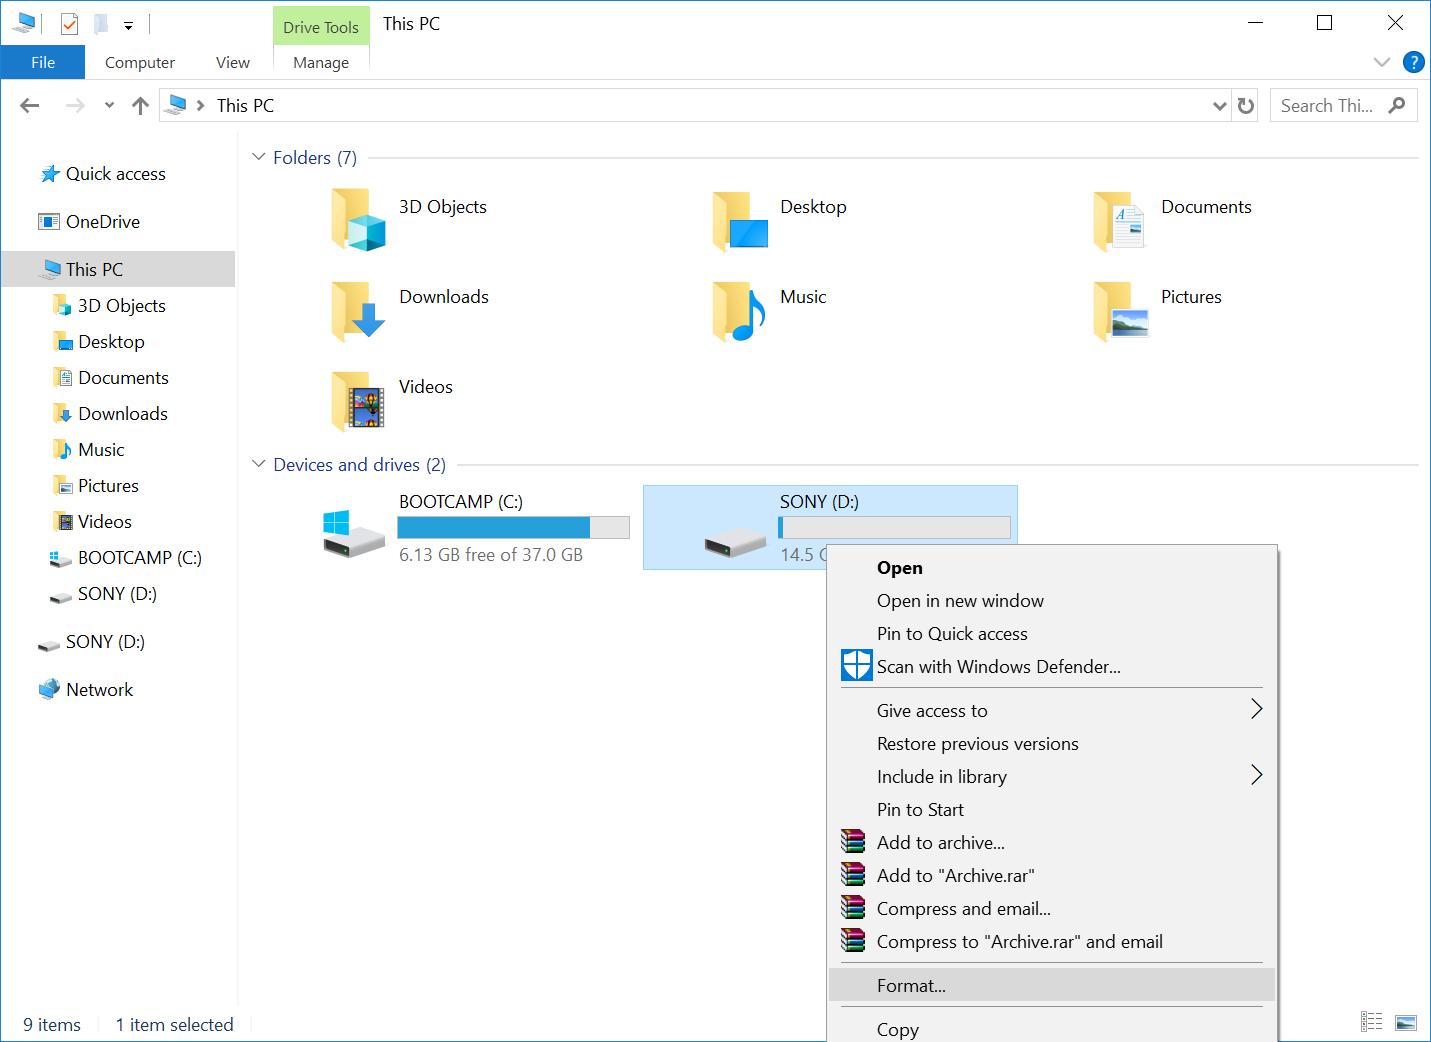Expand the recent locations dropdown arrow
The width and height of the screenshot is (1431, 1042).
(x=109, y=106)
